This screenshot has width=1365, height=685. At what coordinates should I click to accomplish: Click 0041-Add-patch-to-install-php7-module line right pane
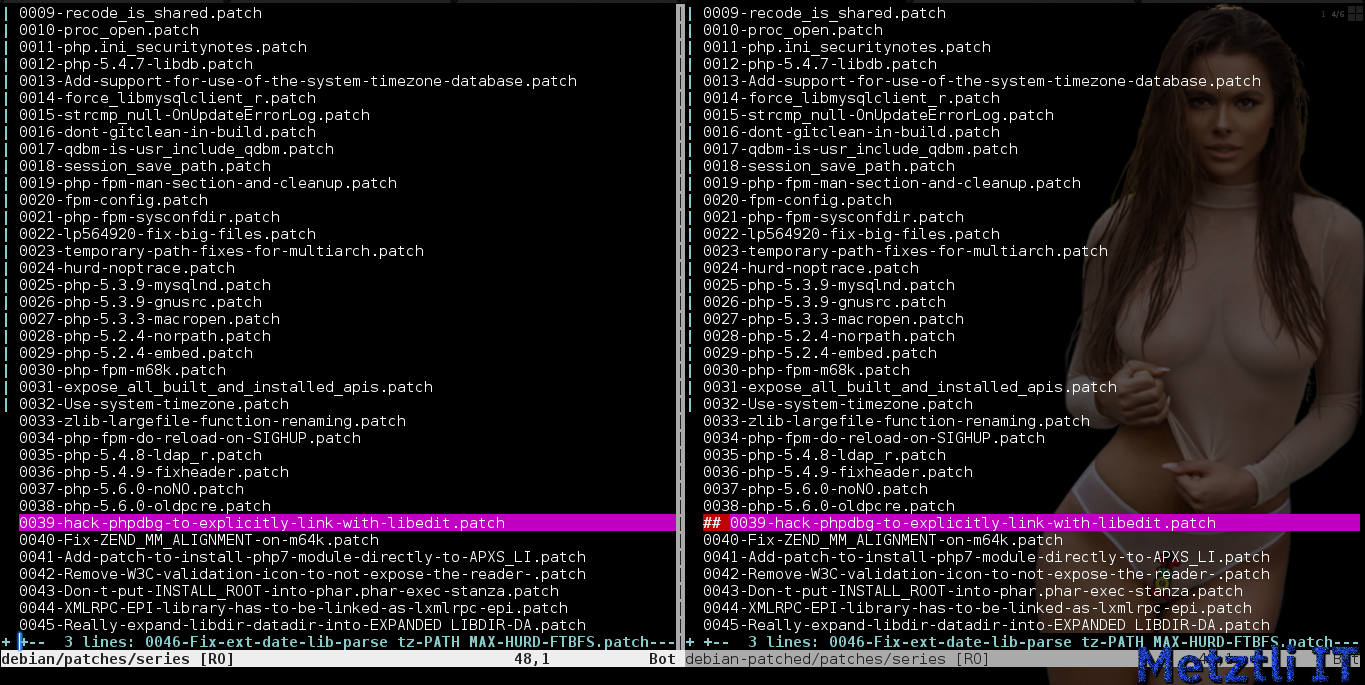click(986, 557)
